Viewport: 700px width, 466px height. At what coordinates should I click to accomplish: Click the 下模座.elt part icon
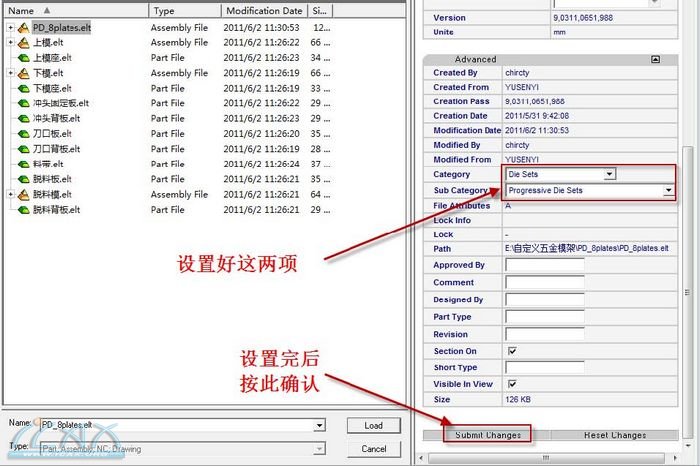23,88
